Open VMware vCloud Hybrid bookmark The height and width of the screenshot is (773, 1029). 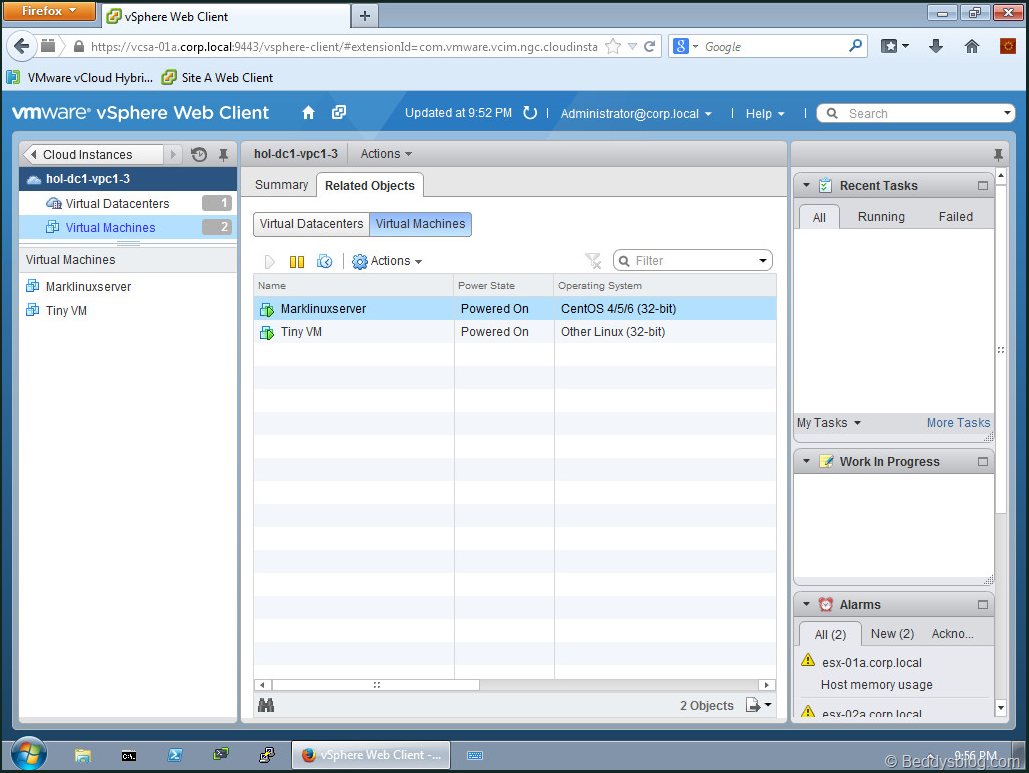(79, 77)
